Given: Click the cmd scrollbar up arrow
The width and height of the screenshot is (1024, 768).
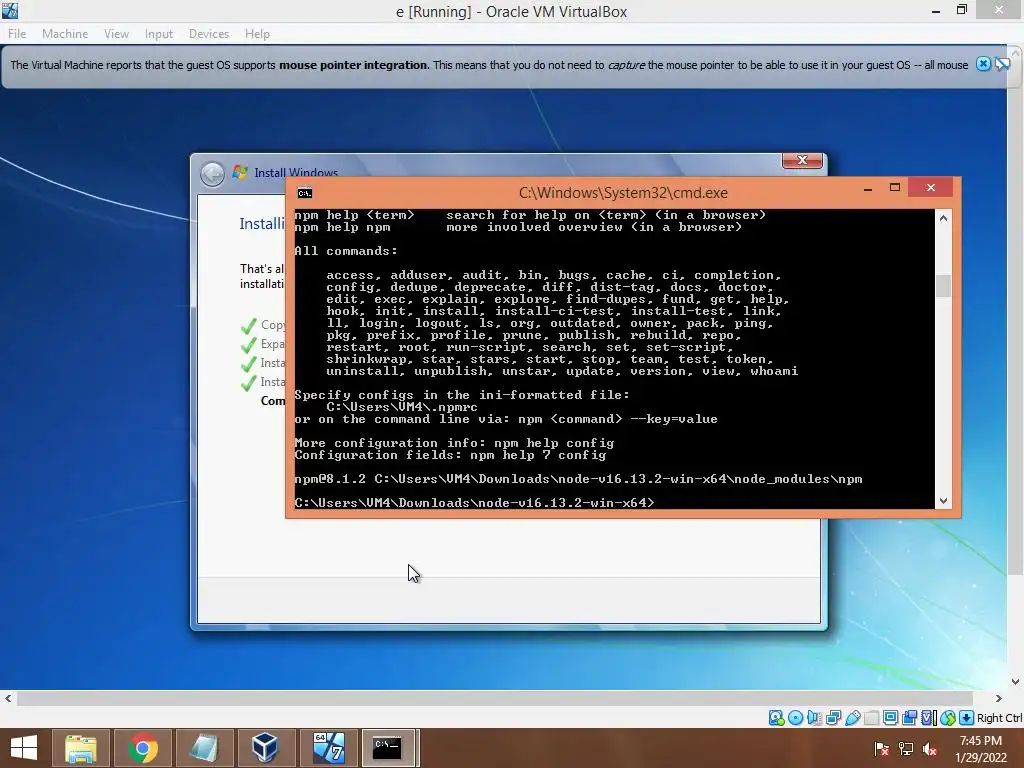Looking at the screenshot, I should (x=943, y=218).
